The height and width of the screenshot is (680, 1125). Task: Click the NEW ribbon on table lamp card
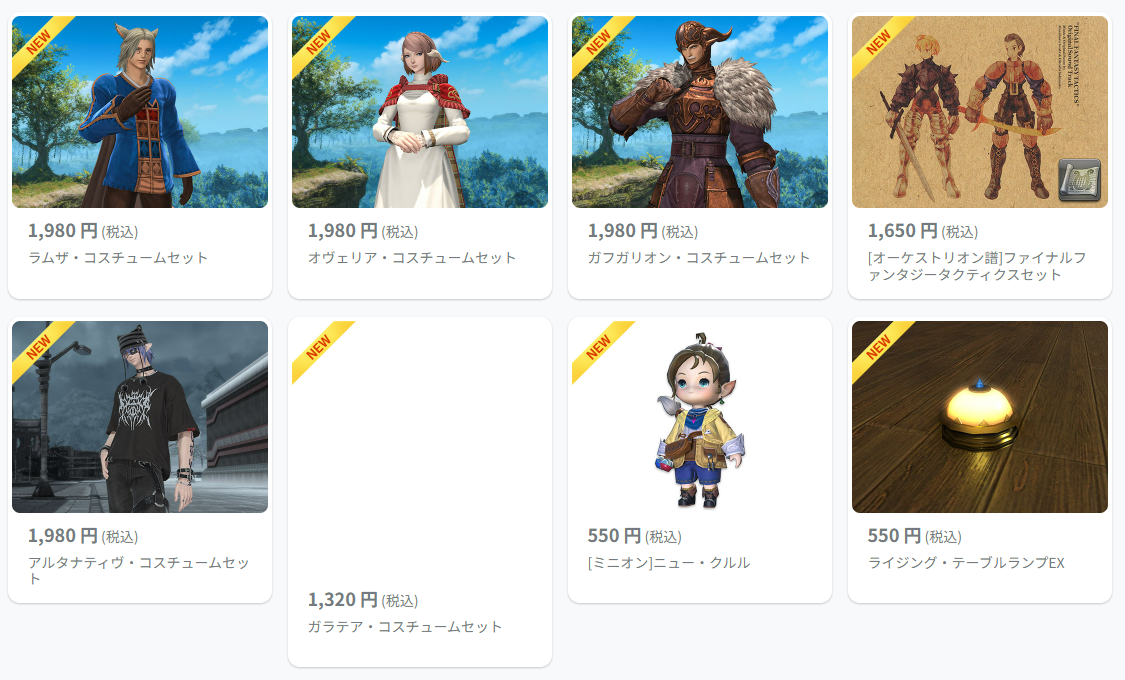point(879,348)
